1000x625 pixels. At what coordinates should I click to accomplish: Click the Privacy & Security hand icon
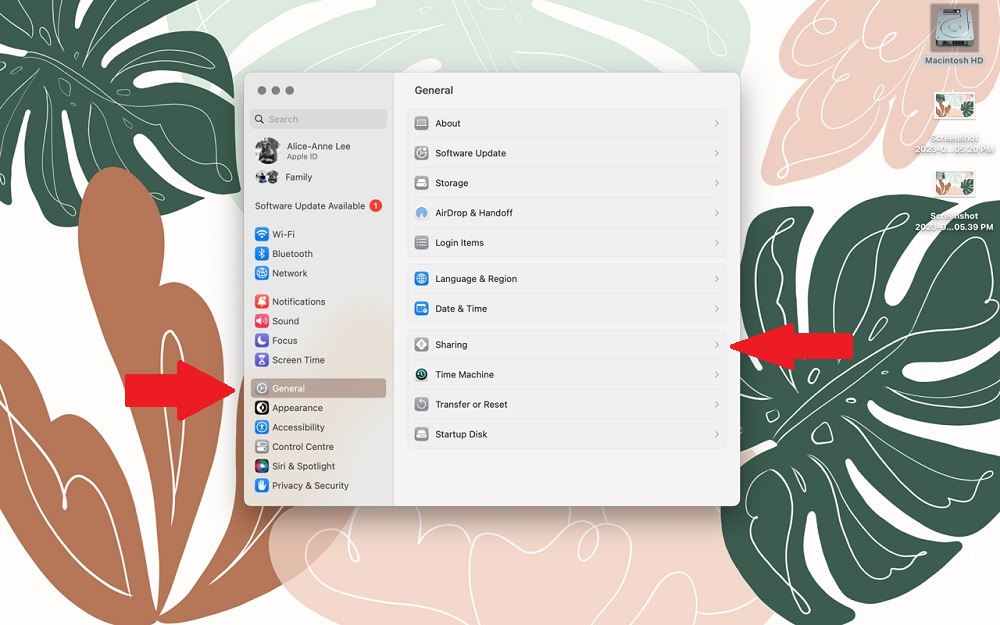click(x=261, y=485)
